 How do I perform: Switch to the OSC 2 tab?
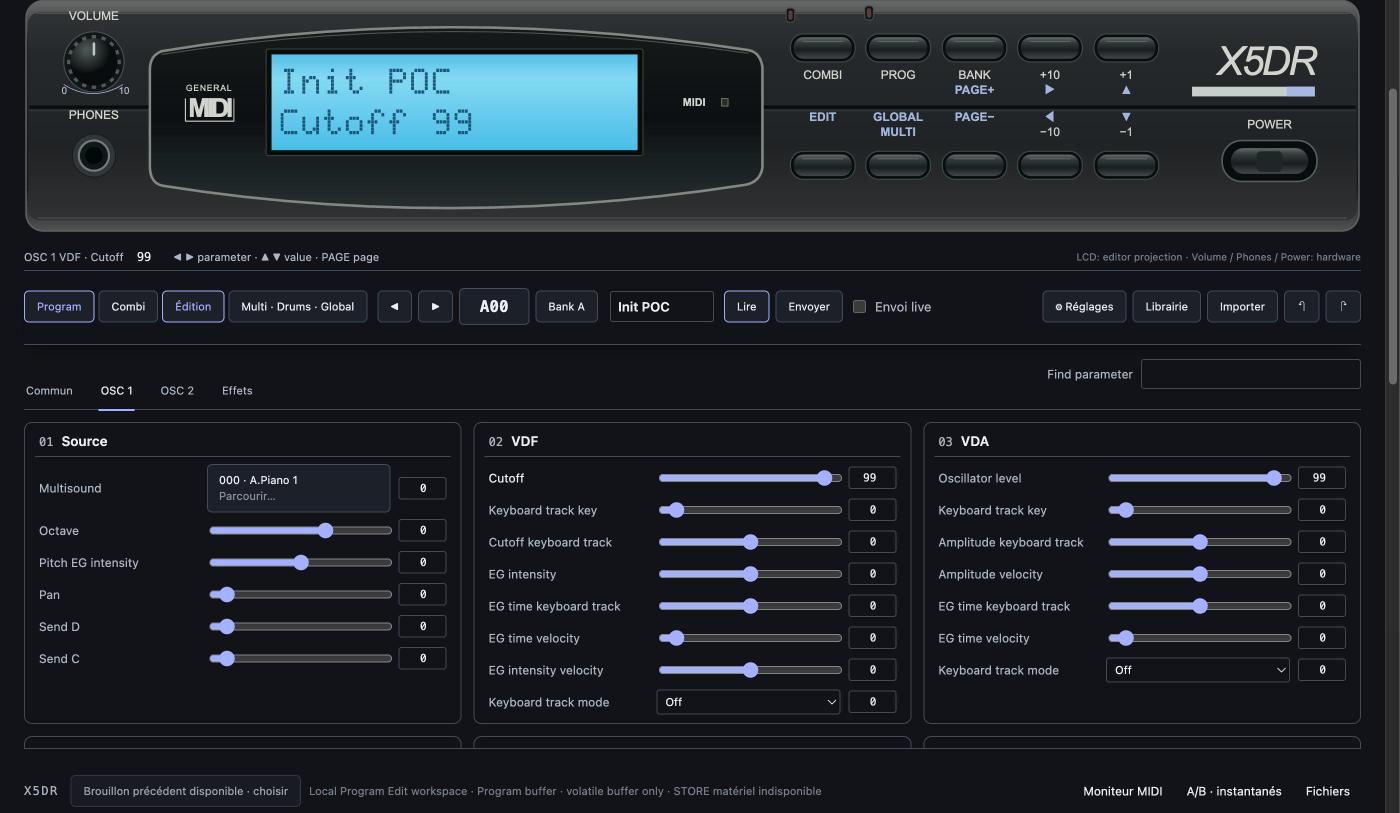coord(177,390)
